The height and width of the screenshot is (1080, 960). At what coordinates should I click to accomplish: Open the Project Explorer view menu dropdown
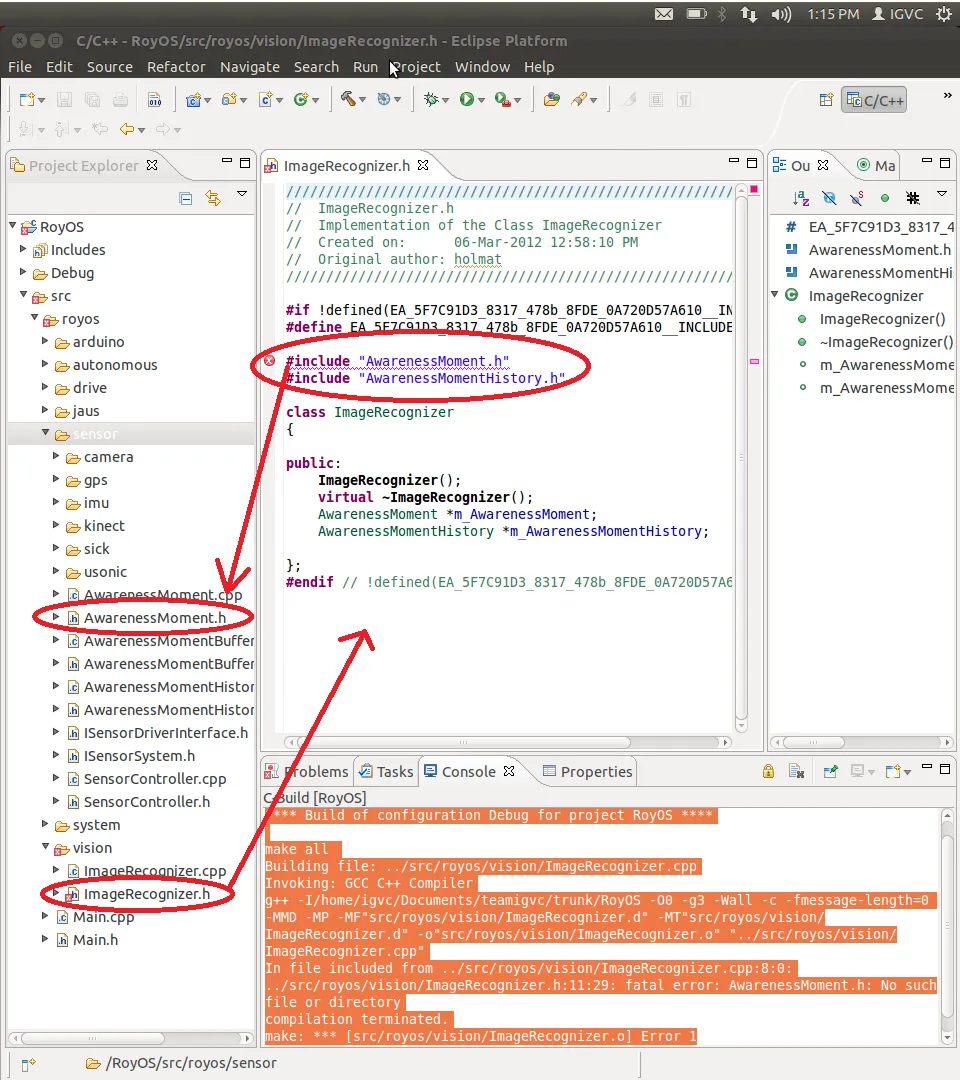pyautogui.click(x=241, y=195)
